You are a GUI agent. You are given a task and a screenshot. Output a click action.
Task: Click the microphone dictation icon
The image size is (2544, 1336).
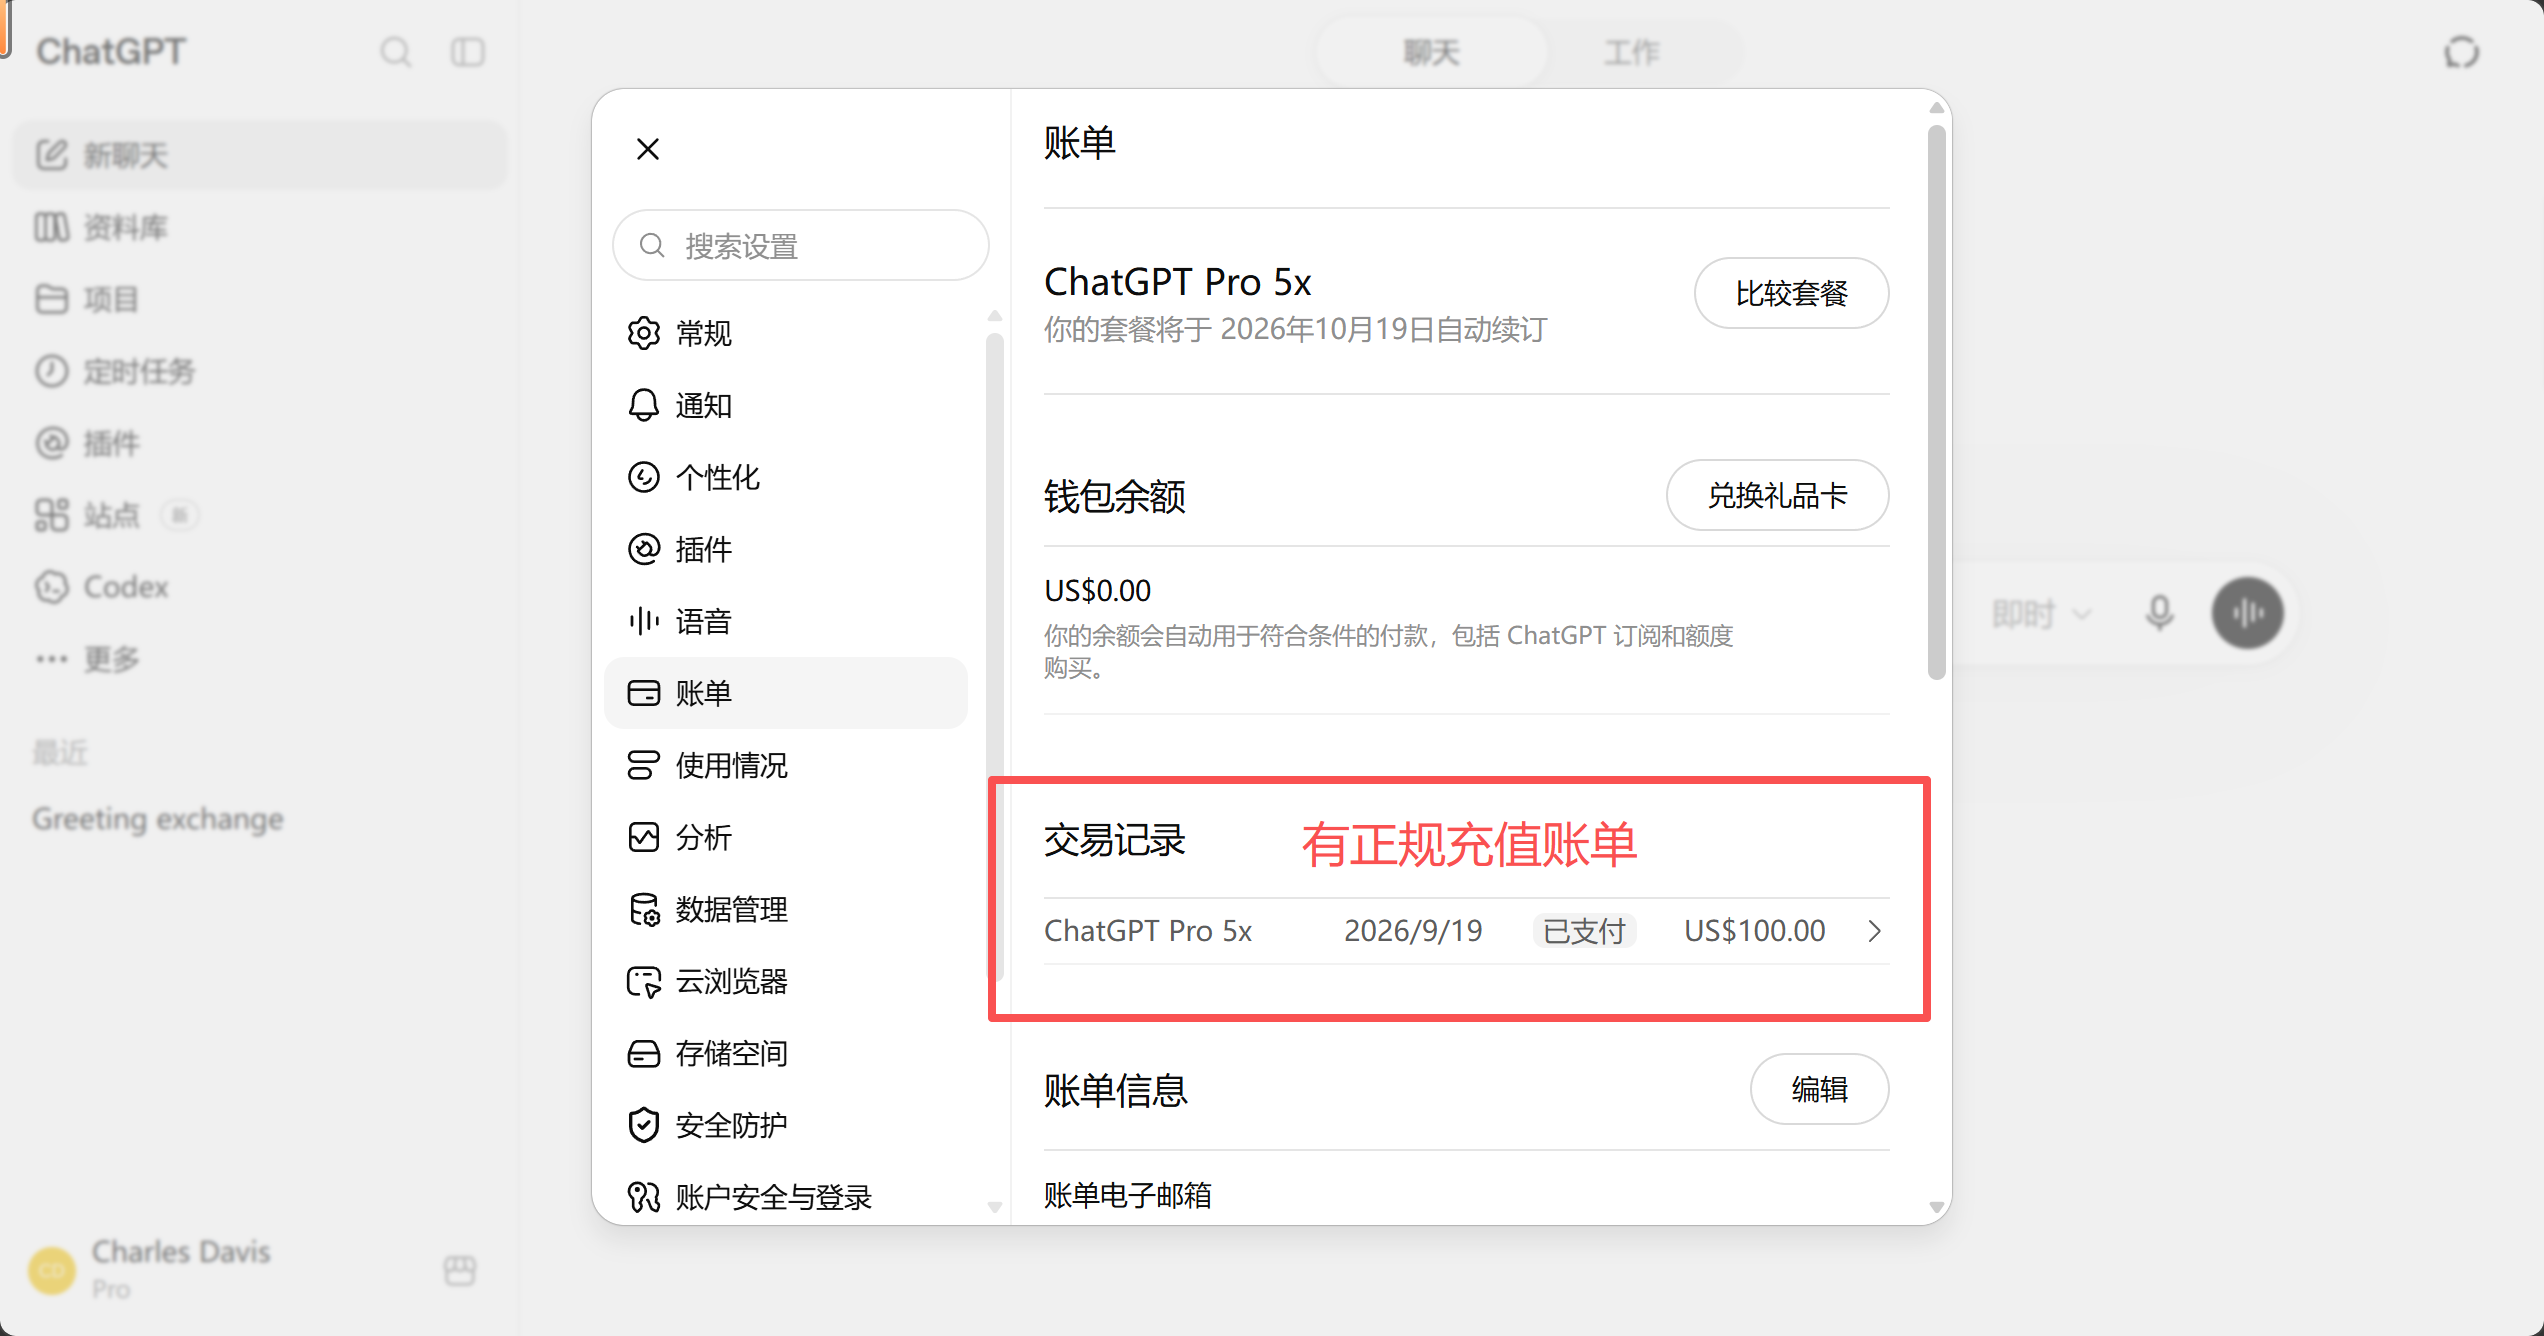coord(2160,612)
